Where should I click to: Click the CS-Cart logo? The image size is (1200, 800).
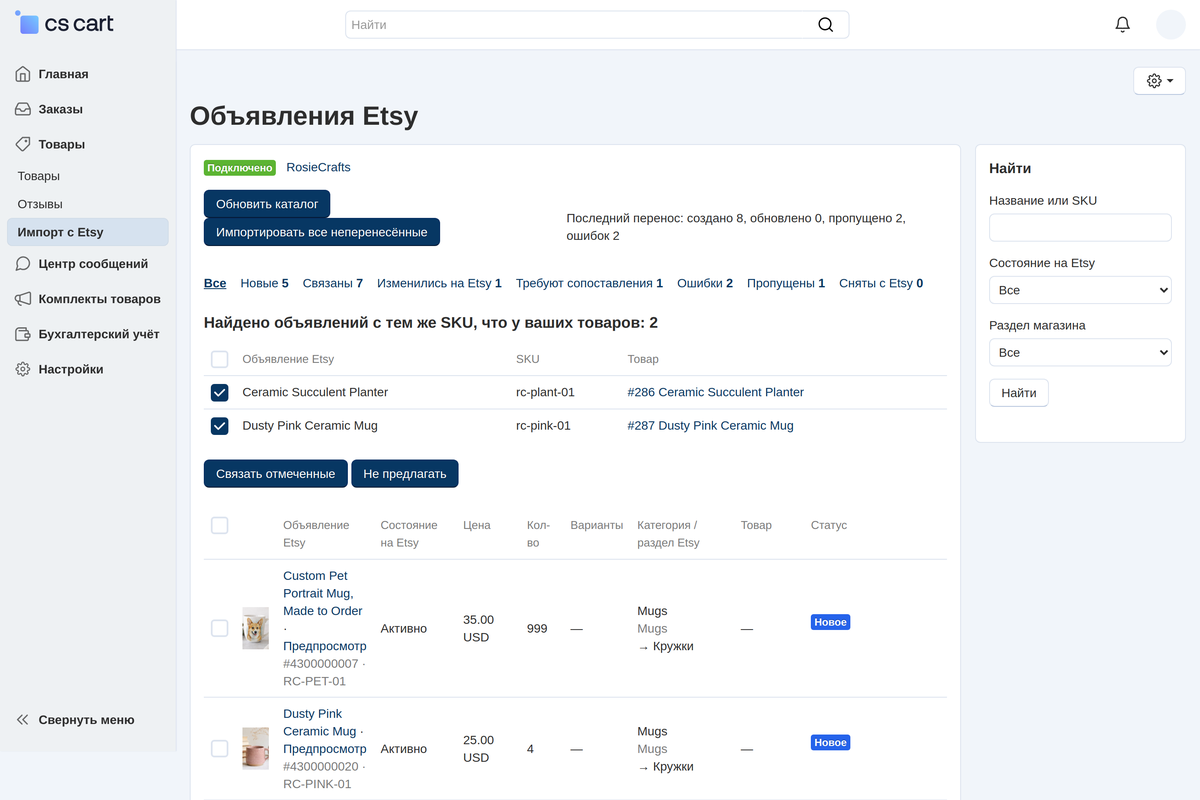65,23
